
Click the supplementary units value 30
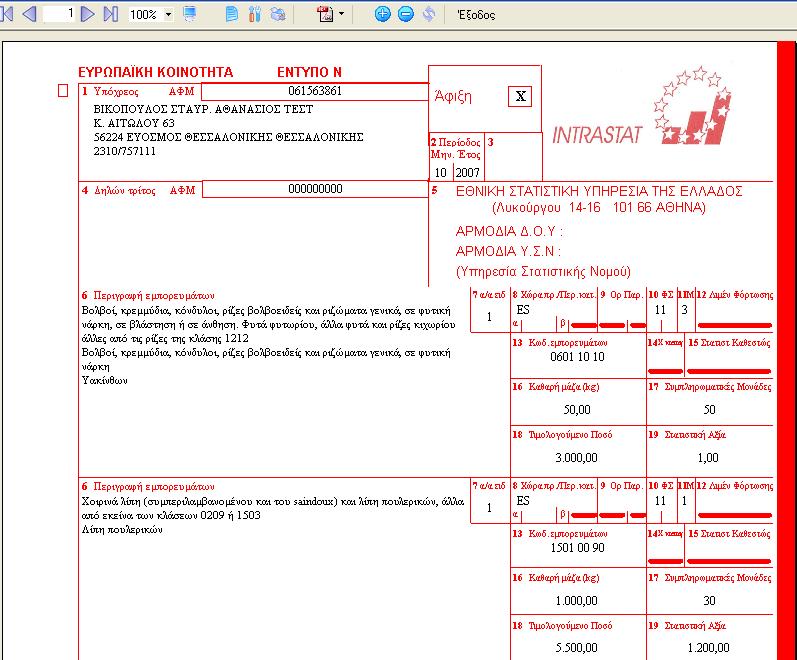[709, 601]
